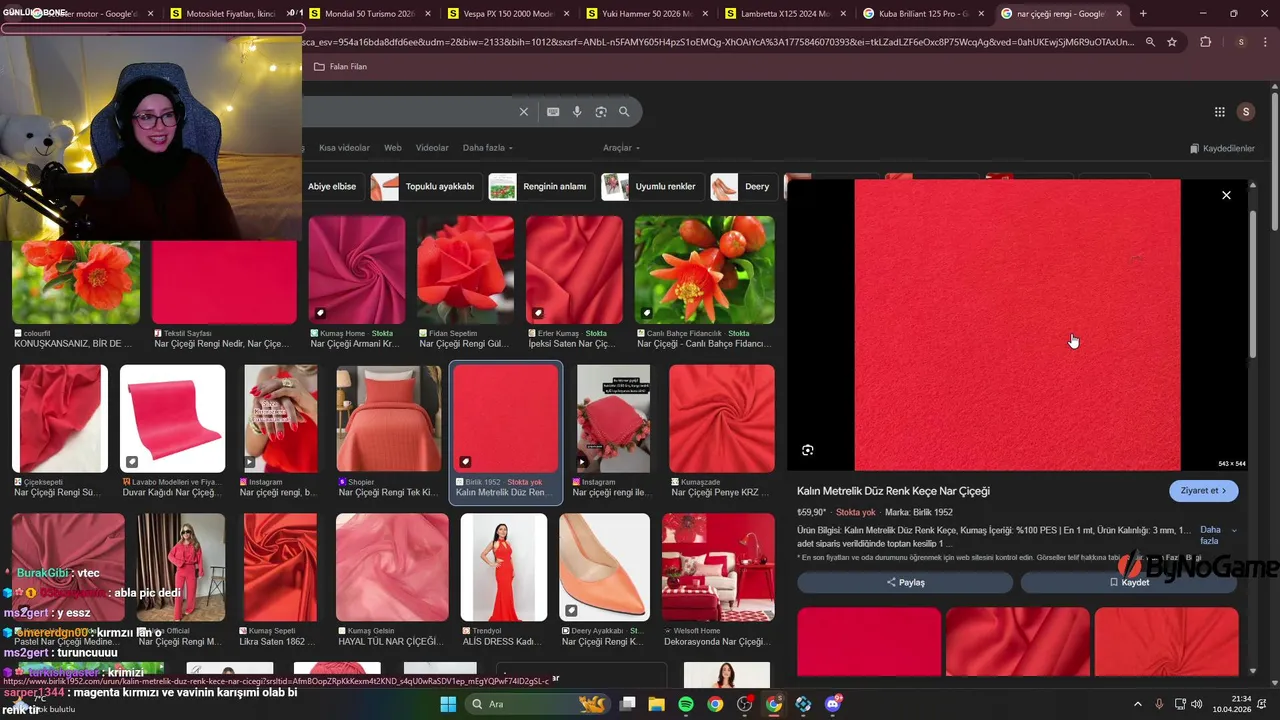This screenshot has width=1280, height=720.
Task: Select the Uyumlu renkler filter chip
Action: click(652, 186)
